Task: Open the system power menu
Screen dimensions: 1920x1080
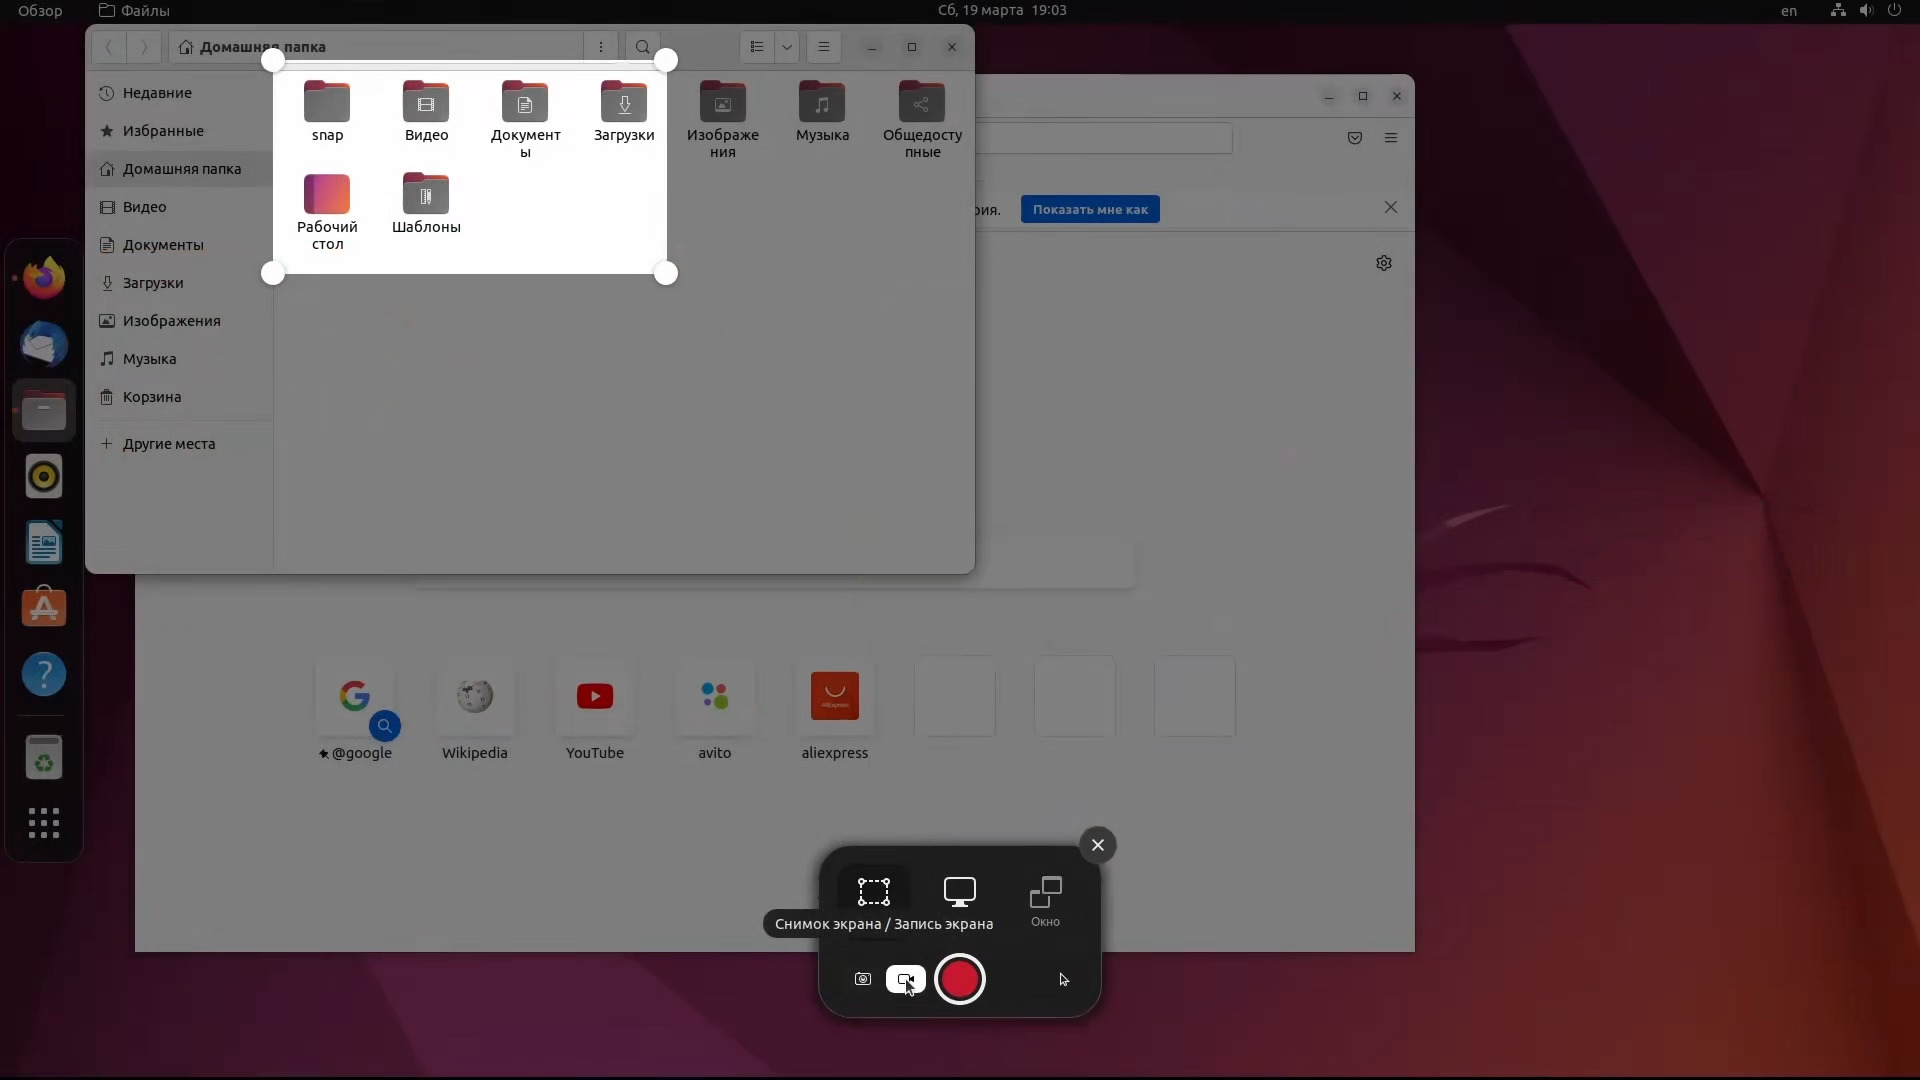Action: coord(1894,11)
